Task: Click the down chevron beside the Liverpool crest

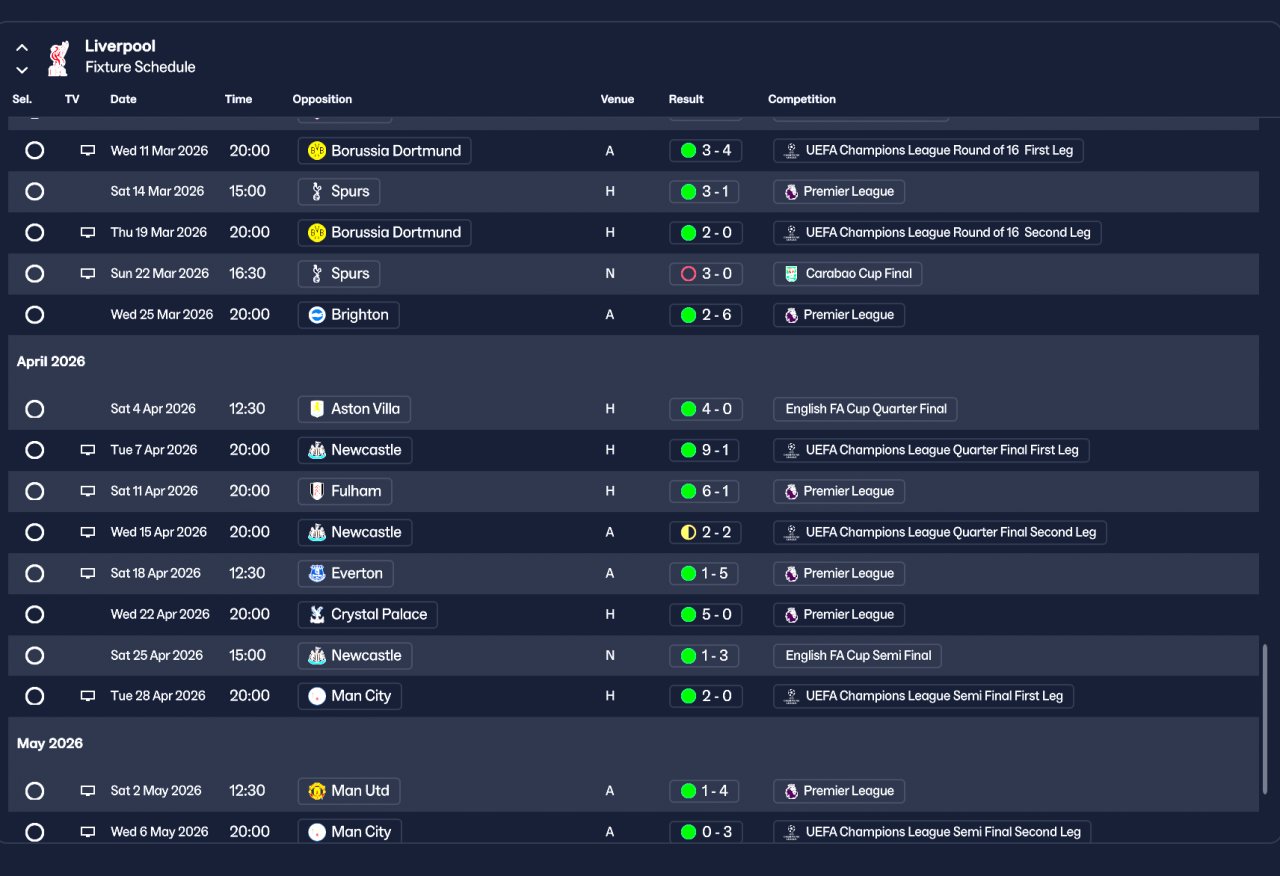Action: pos(22,70)
